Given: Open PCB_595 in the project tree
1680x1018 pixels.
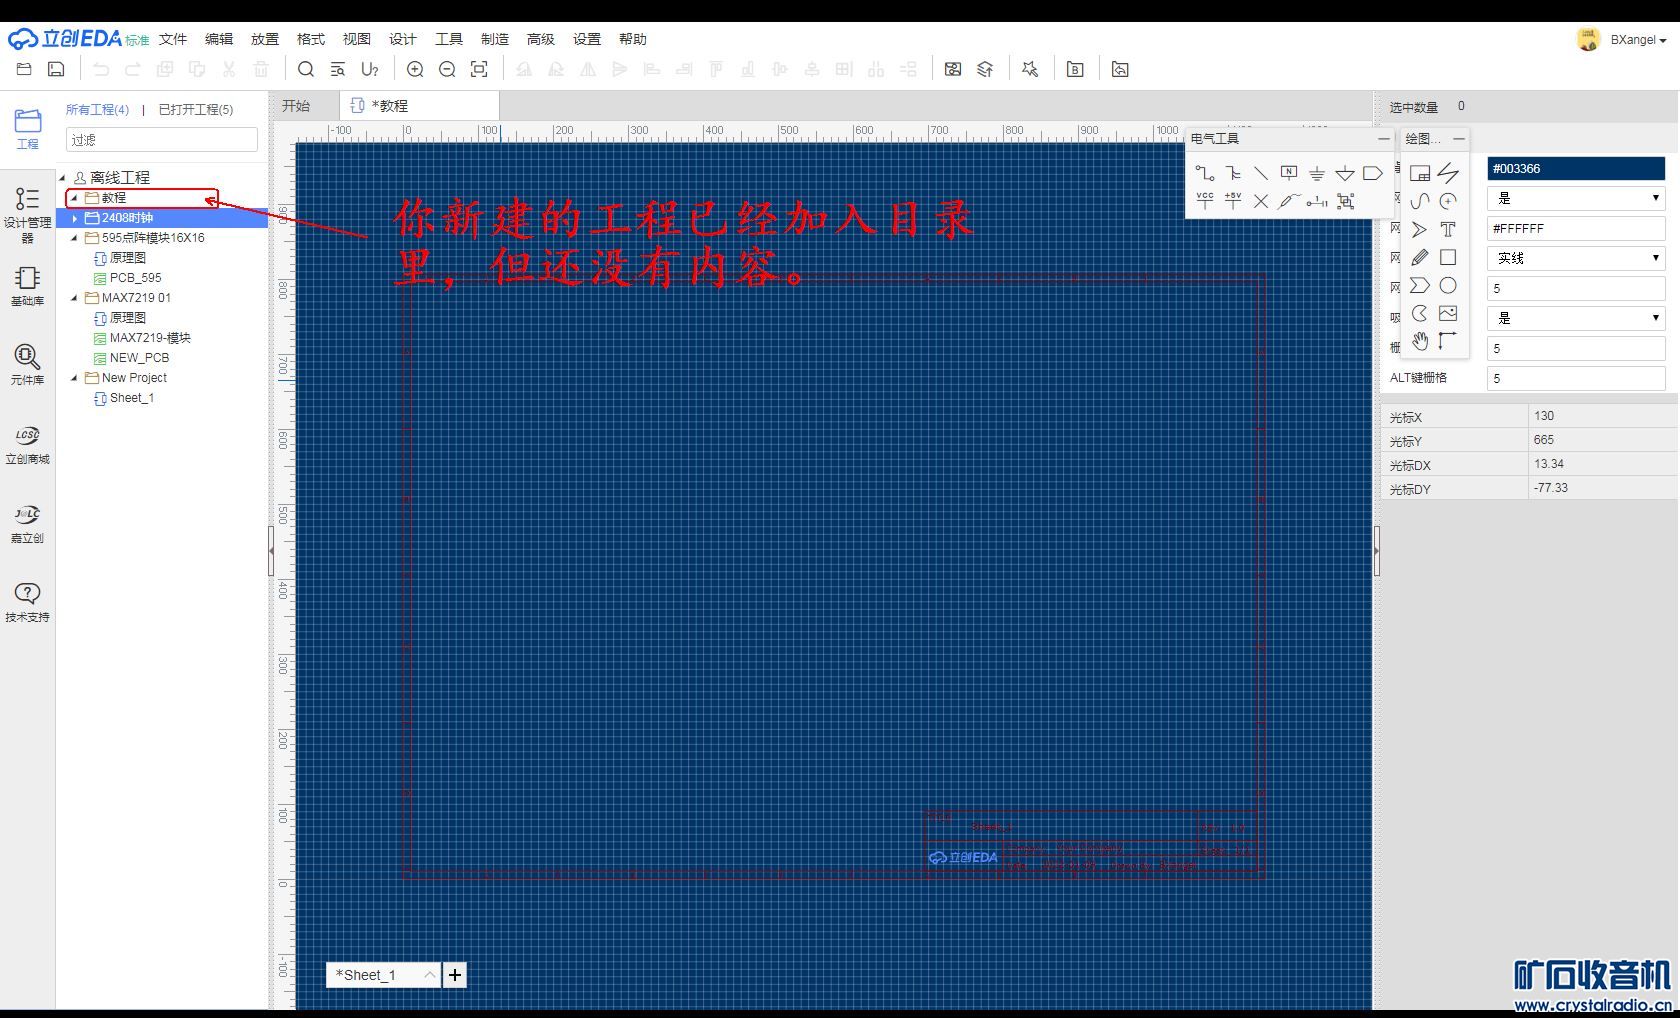Looking at the screenshot, I should click(x=135, y=278).
